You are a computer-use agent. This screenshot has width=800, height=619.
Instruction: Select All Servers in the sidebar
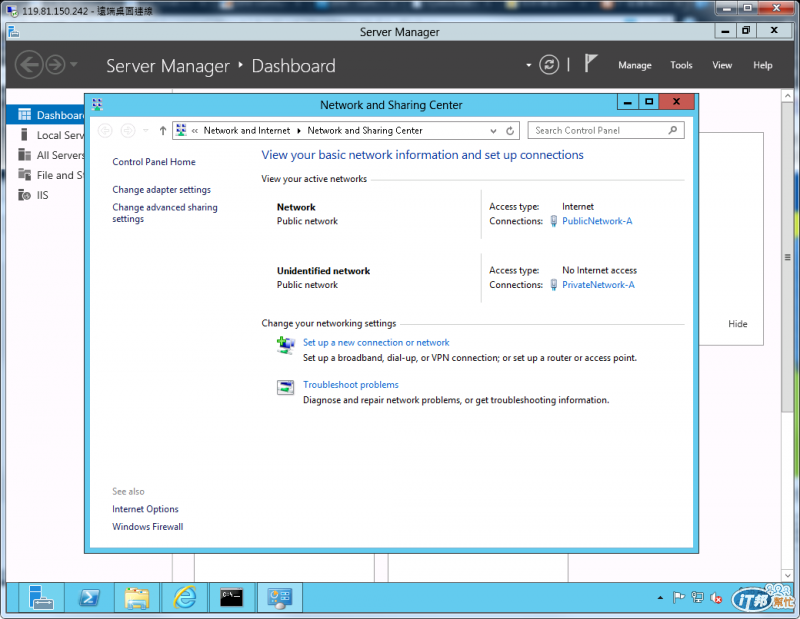coord(46,155)
